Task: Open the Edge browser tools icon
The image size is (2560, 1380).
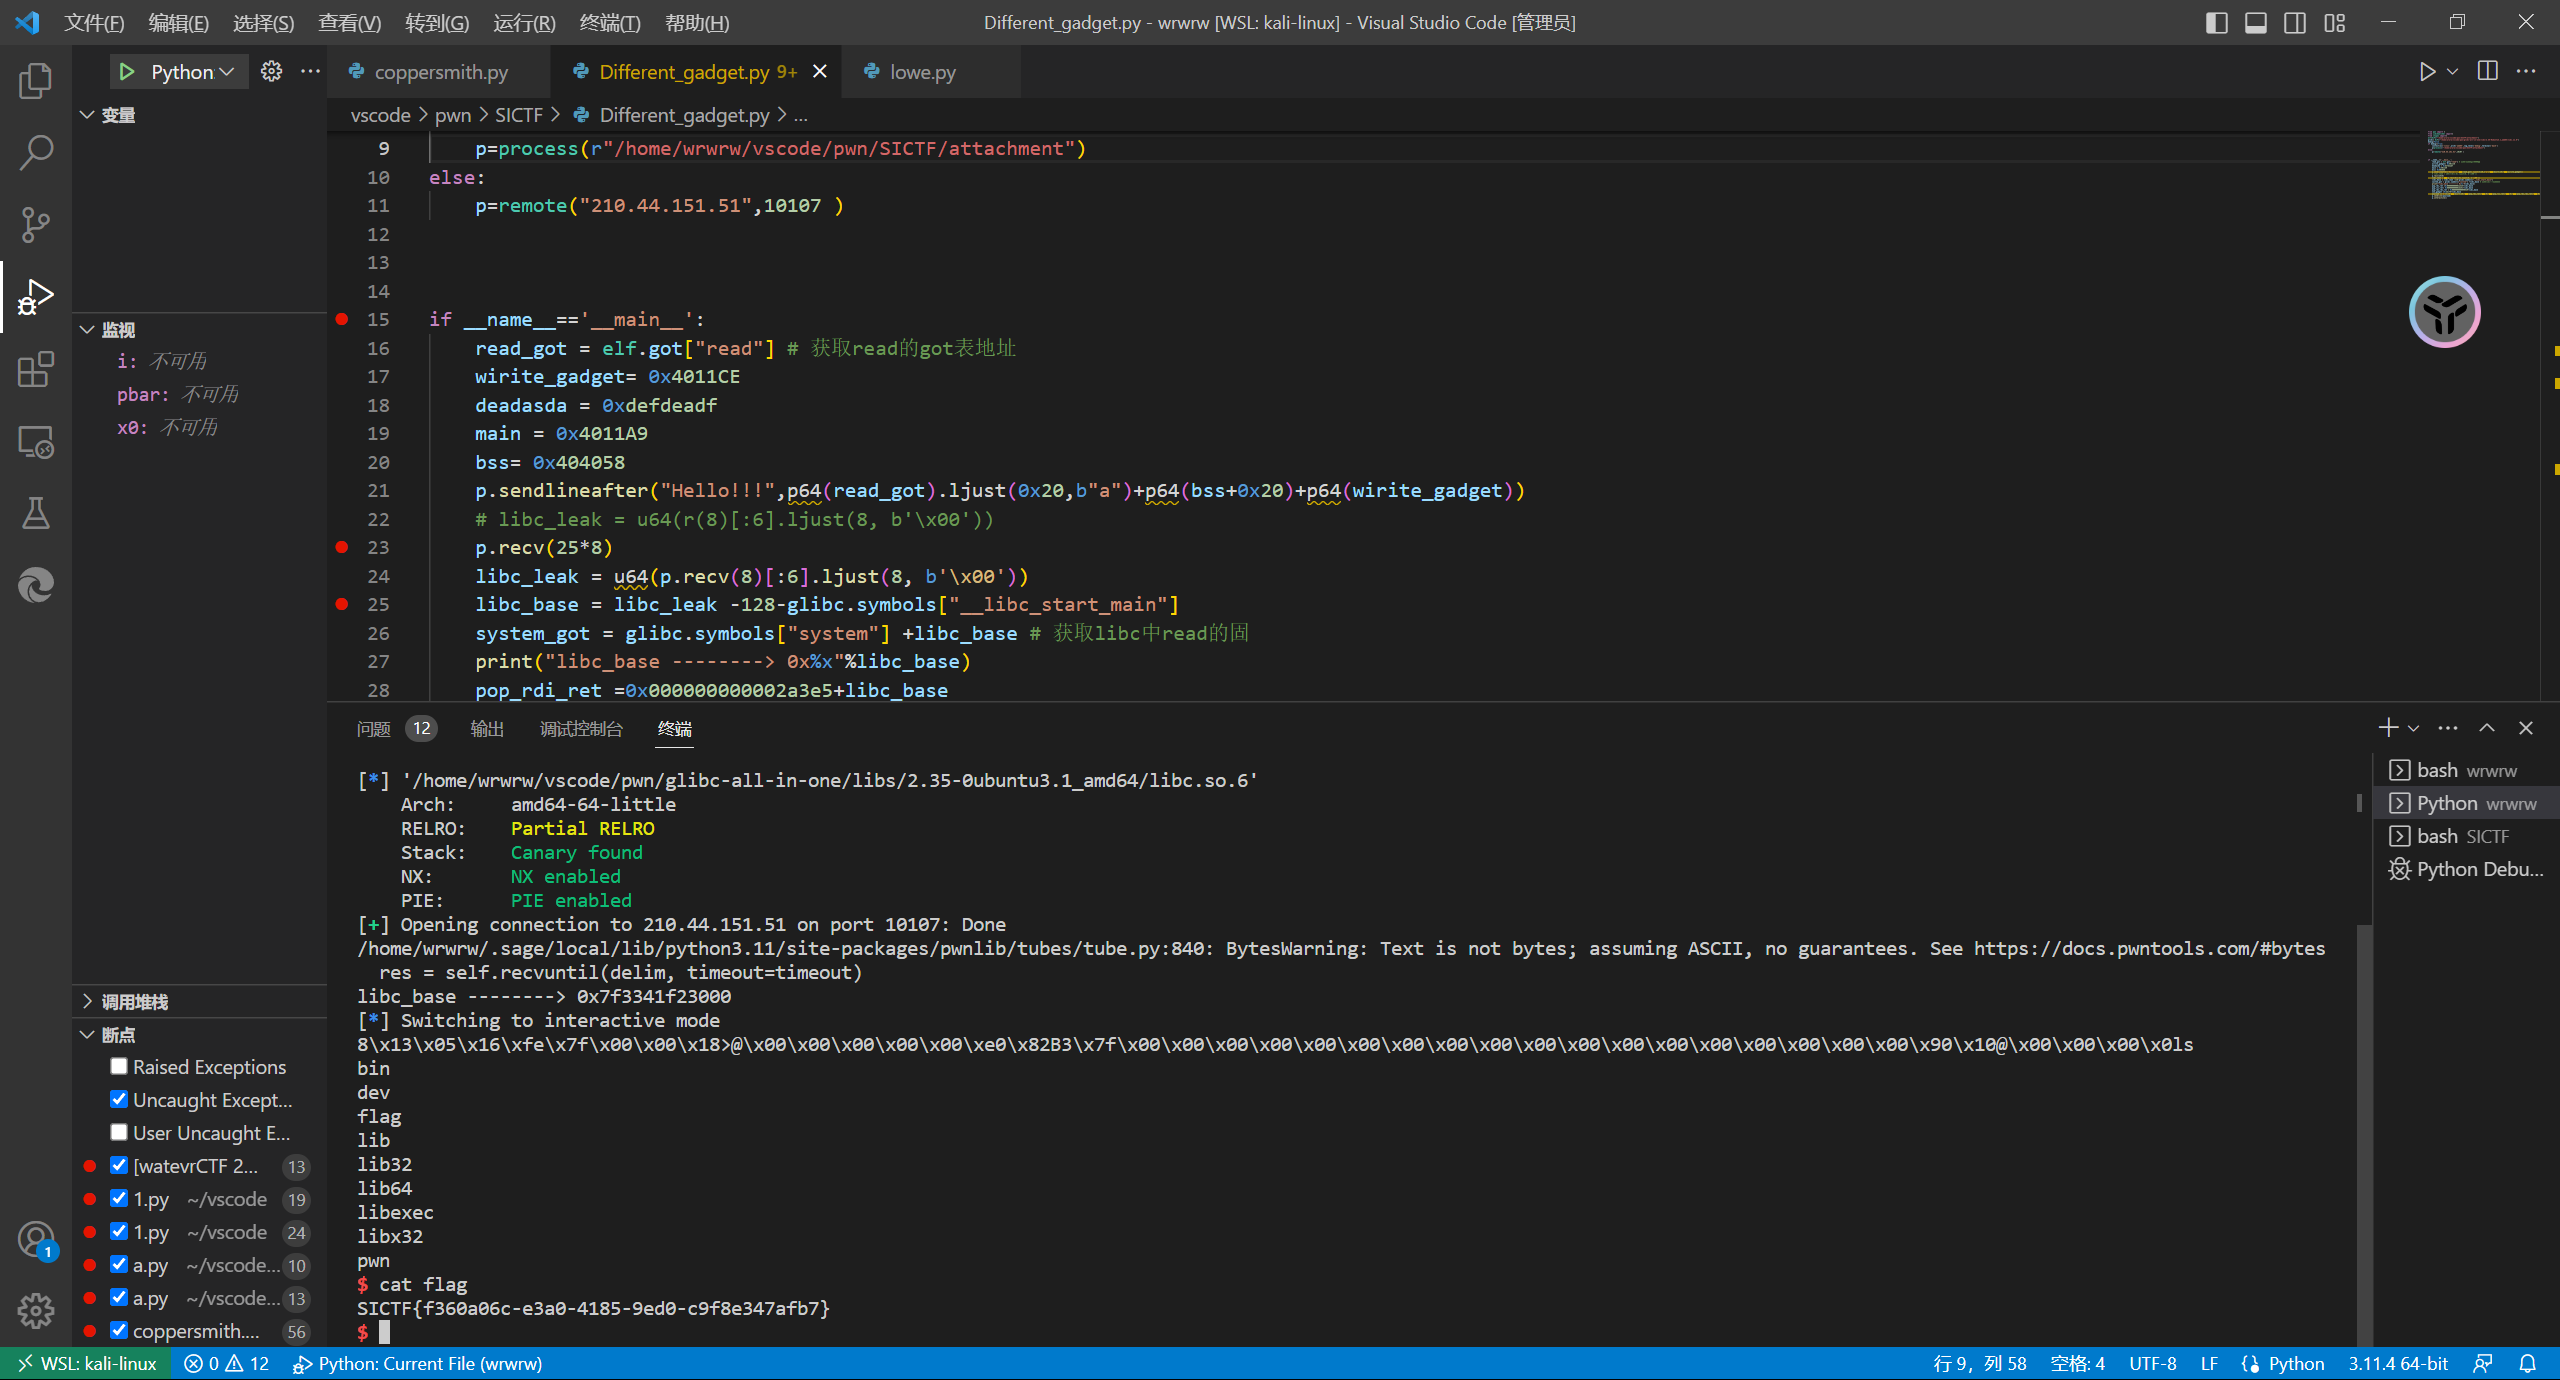Action: pyautogui.click(x=36, y=585)
